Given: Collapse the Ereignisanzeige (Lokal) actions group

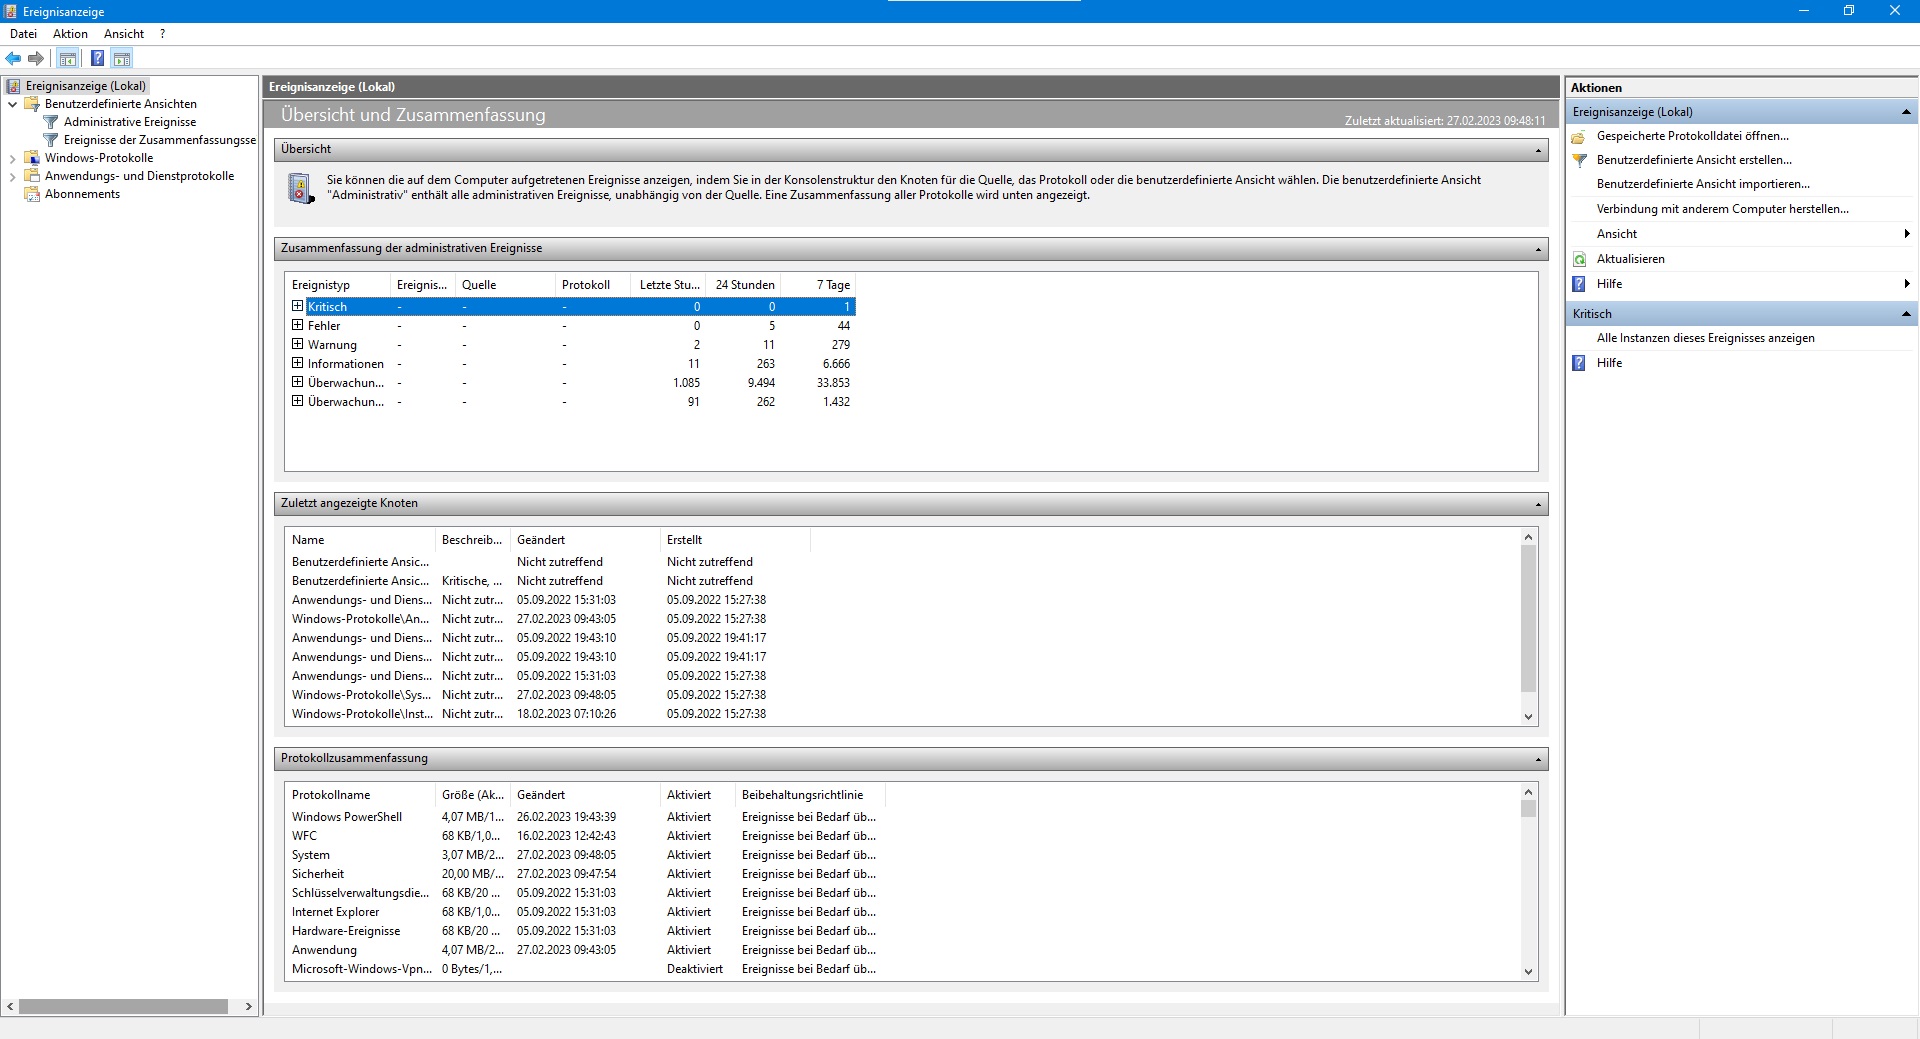Looking at the screenshot, I should (1906, 112).
